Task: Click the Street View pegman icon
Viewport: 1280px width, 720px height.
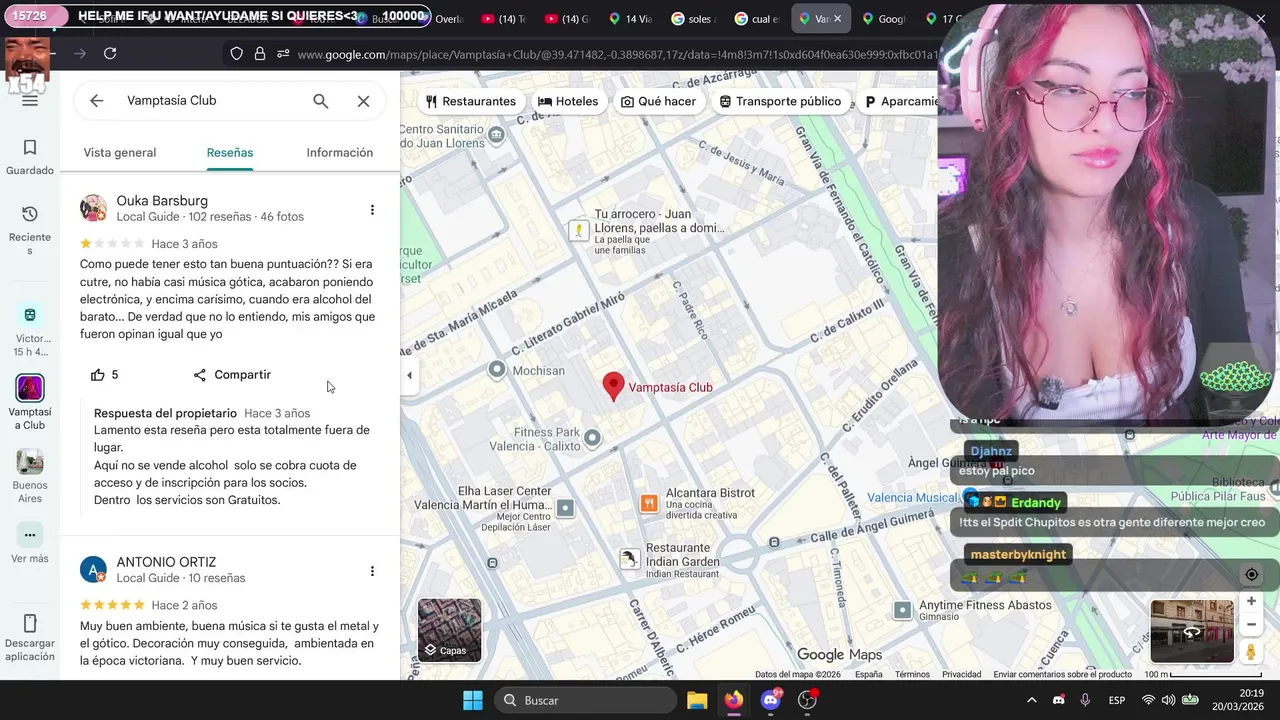Action: click(1251, 652)
